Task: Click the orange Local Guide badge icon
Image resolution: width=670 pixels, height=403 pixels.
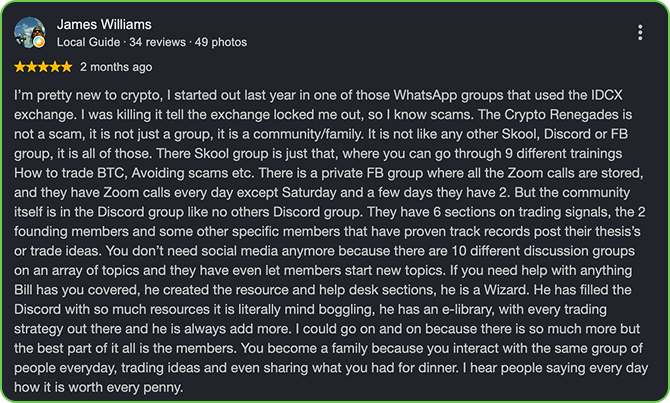Action: pyautogui.click(x=39, y=42)
